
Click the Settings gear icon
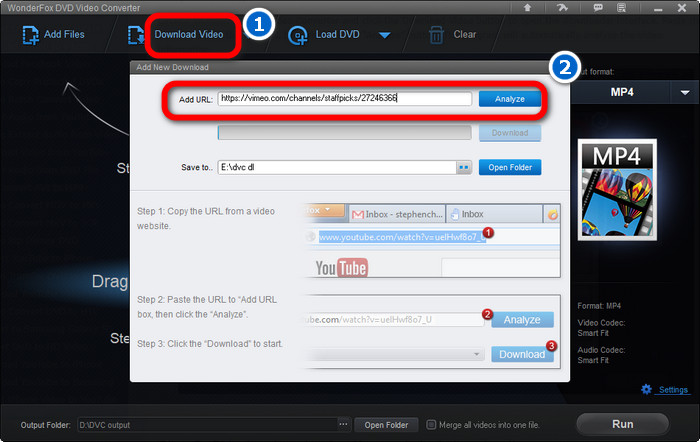(x=646, y=389)
